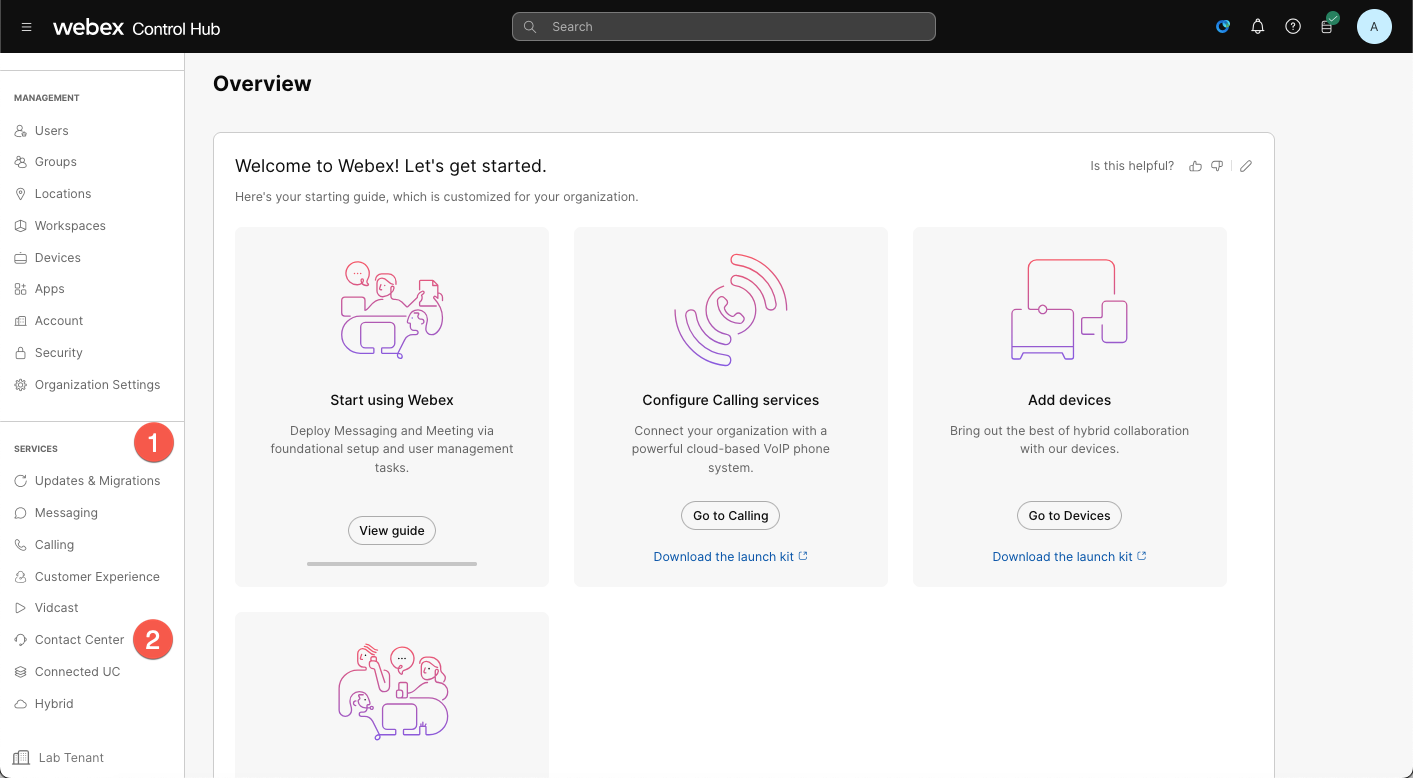
Task: Click the Go to Devices button
Action: tap(1069, 516)
